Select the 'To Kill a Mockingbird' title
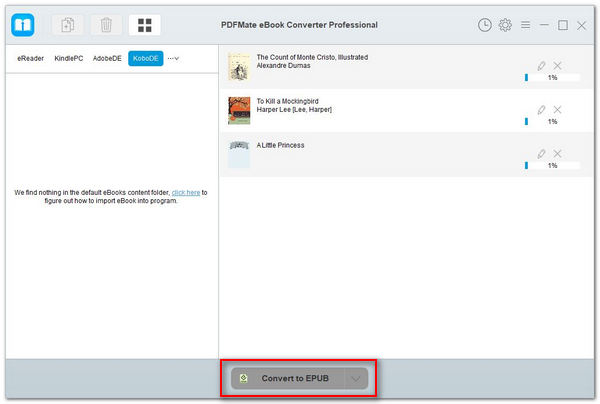The width and height of the screenshot is (600, 404). click(x=287, y=101)
